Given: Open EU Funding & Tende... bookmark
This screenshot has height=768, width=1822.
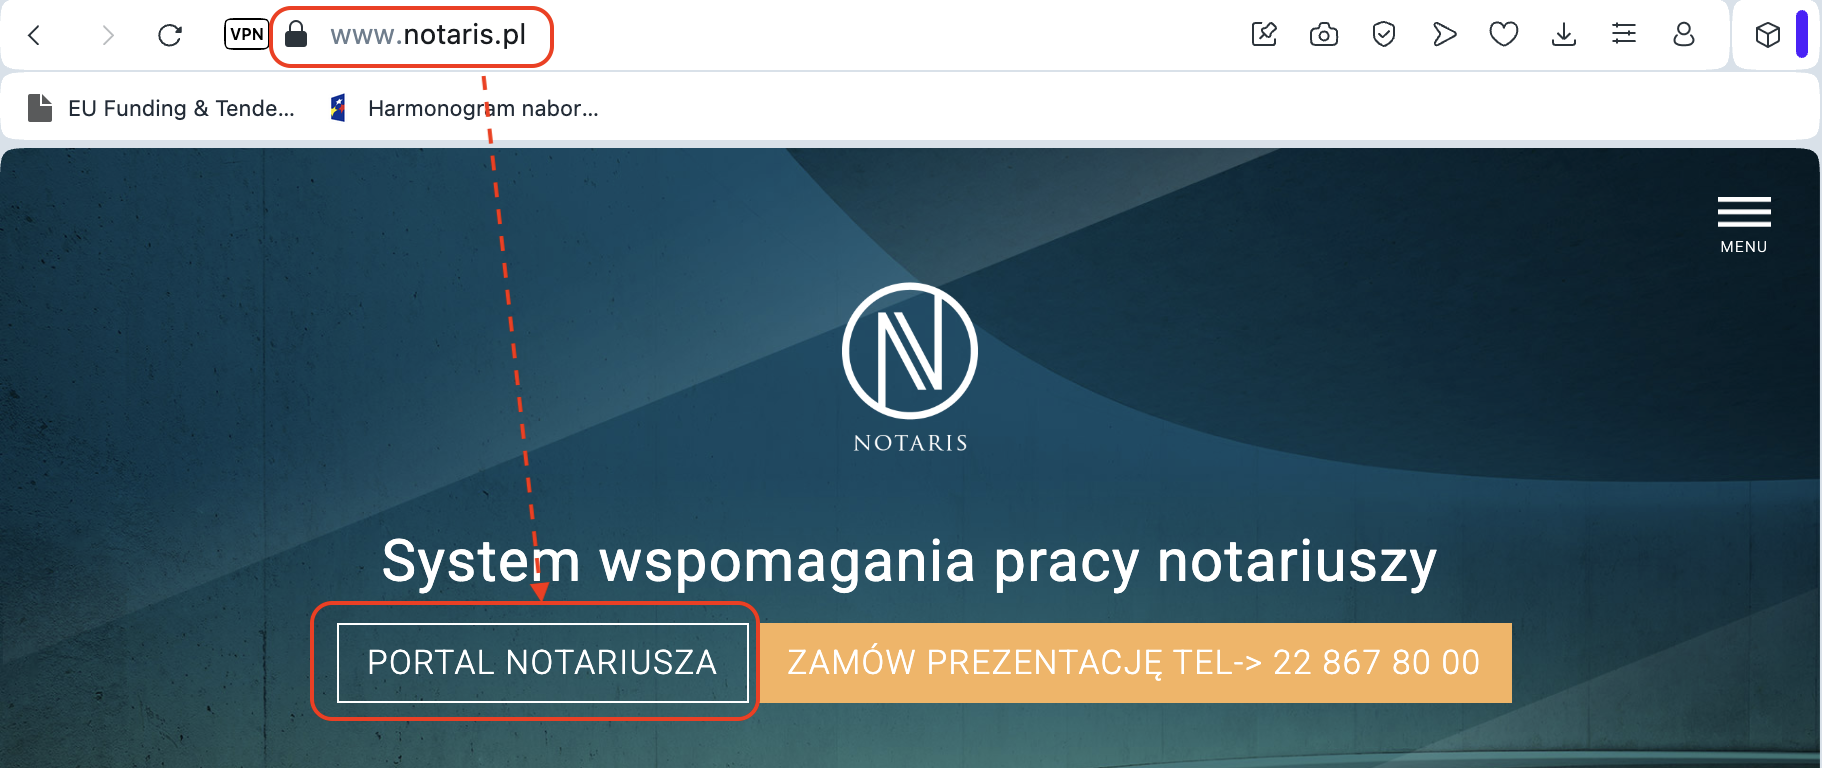Looking at the screenshot, I should pyautogui.click(x=161, y=108).
